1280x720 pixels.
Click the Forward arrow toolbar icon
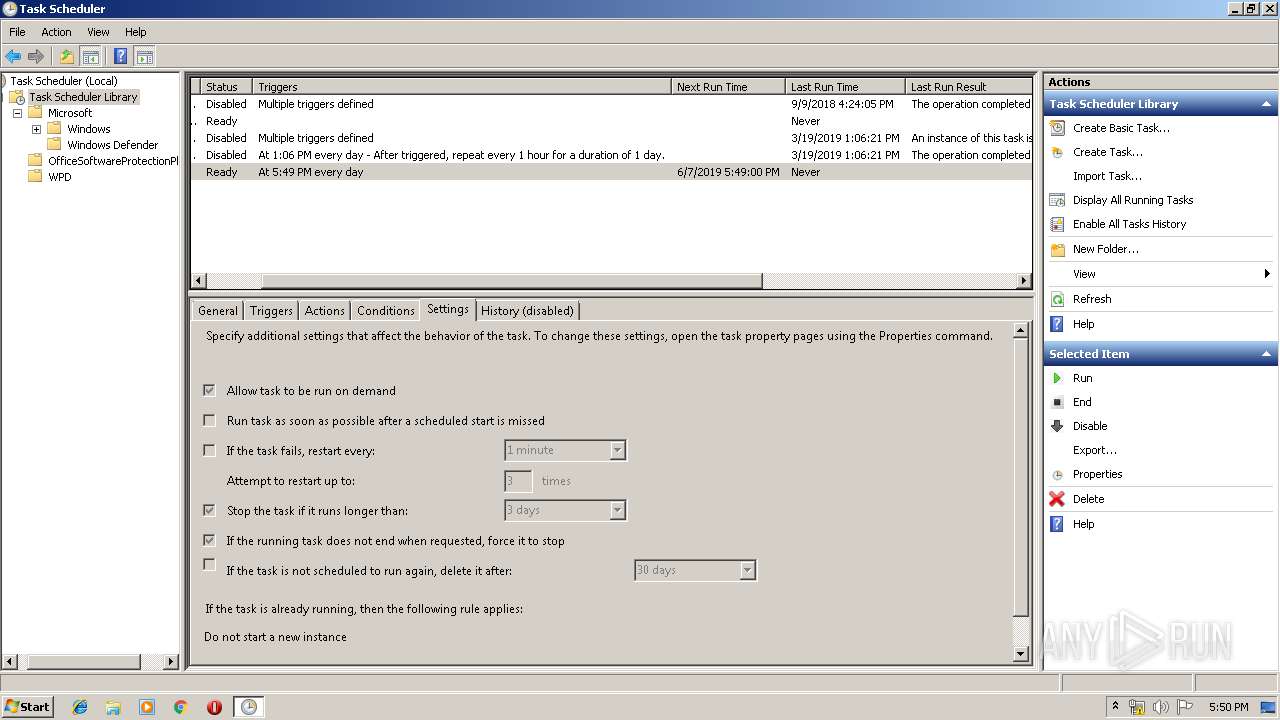36,56
